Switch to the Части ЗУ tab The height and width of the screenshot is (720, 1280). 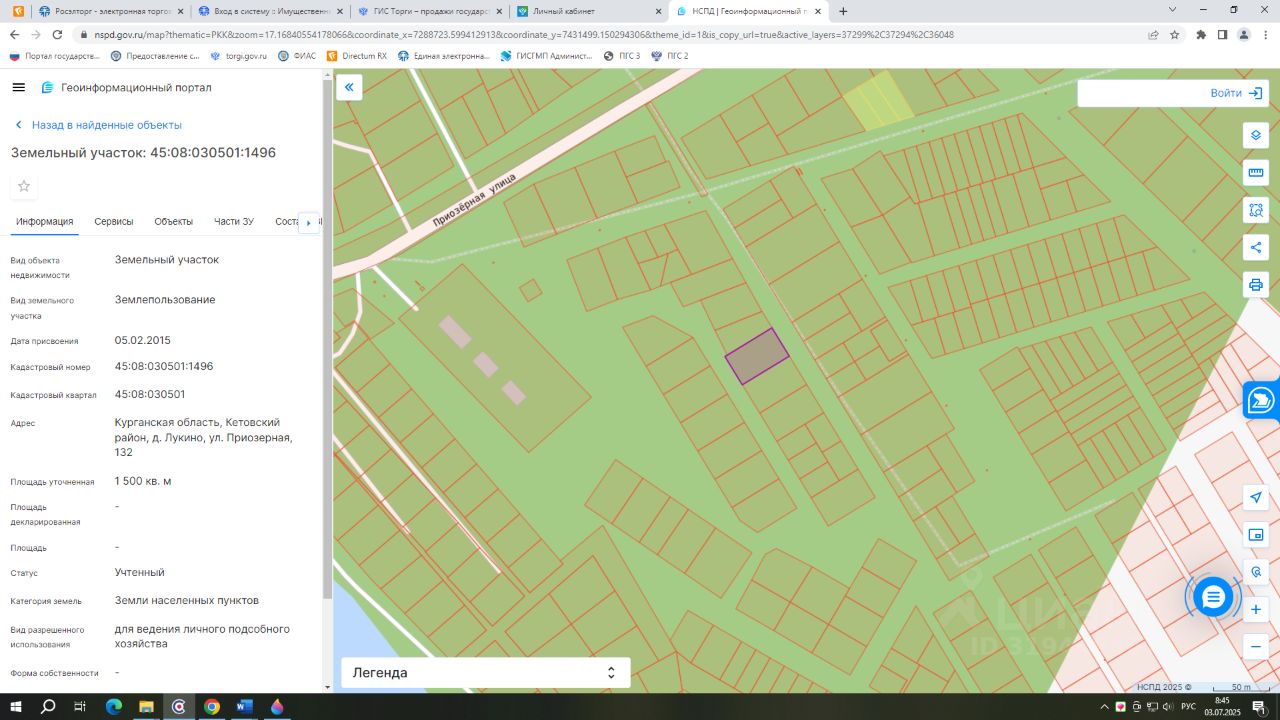[234, 222]
